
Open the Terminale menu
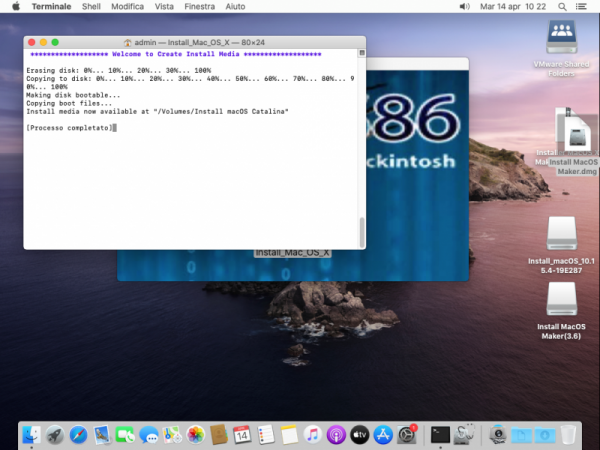[51, 7]
